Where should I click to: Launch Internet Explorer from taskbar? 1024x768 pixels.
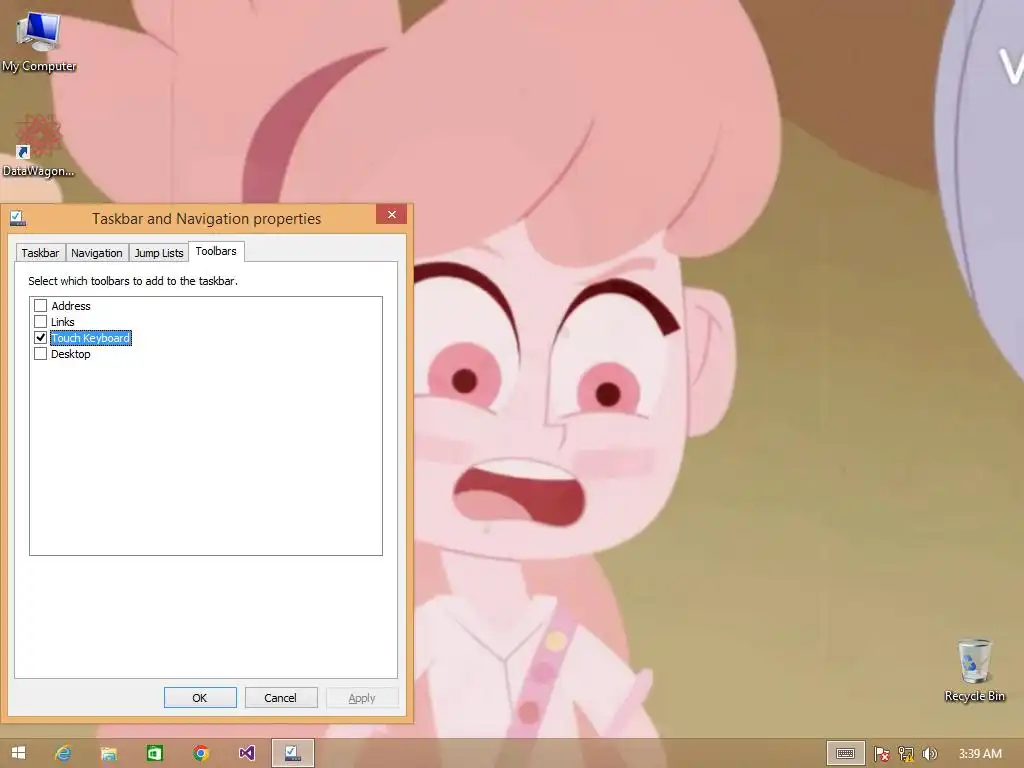[63, 753]
